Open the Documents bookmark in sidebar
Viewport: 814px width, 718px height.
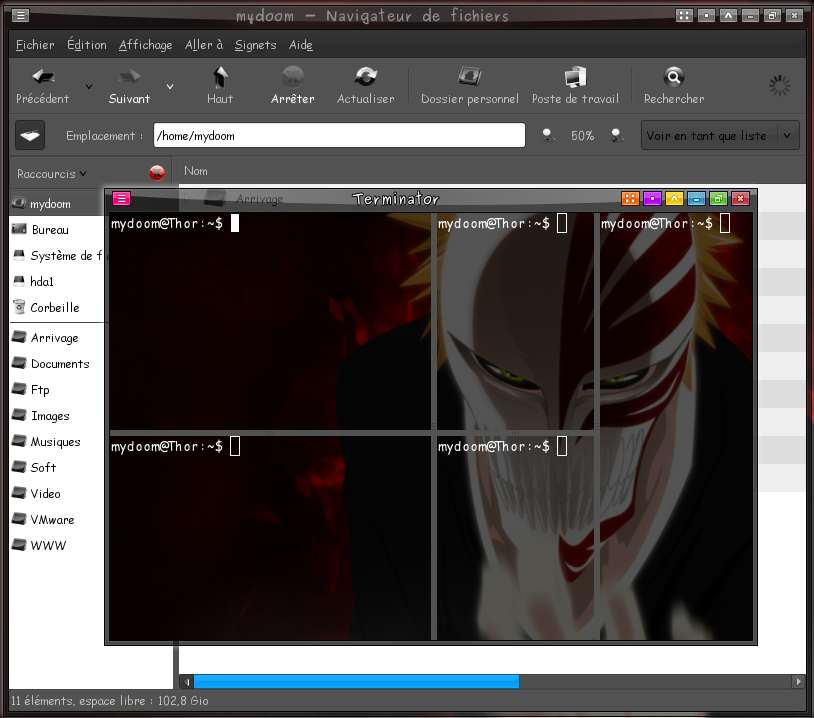pyautogui.click(x=57, y=363)
